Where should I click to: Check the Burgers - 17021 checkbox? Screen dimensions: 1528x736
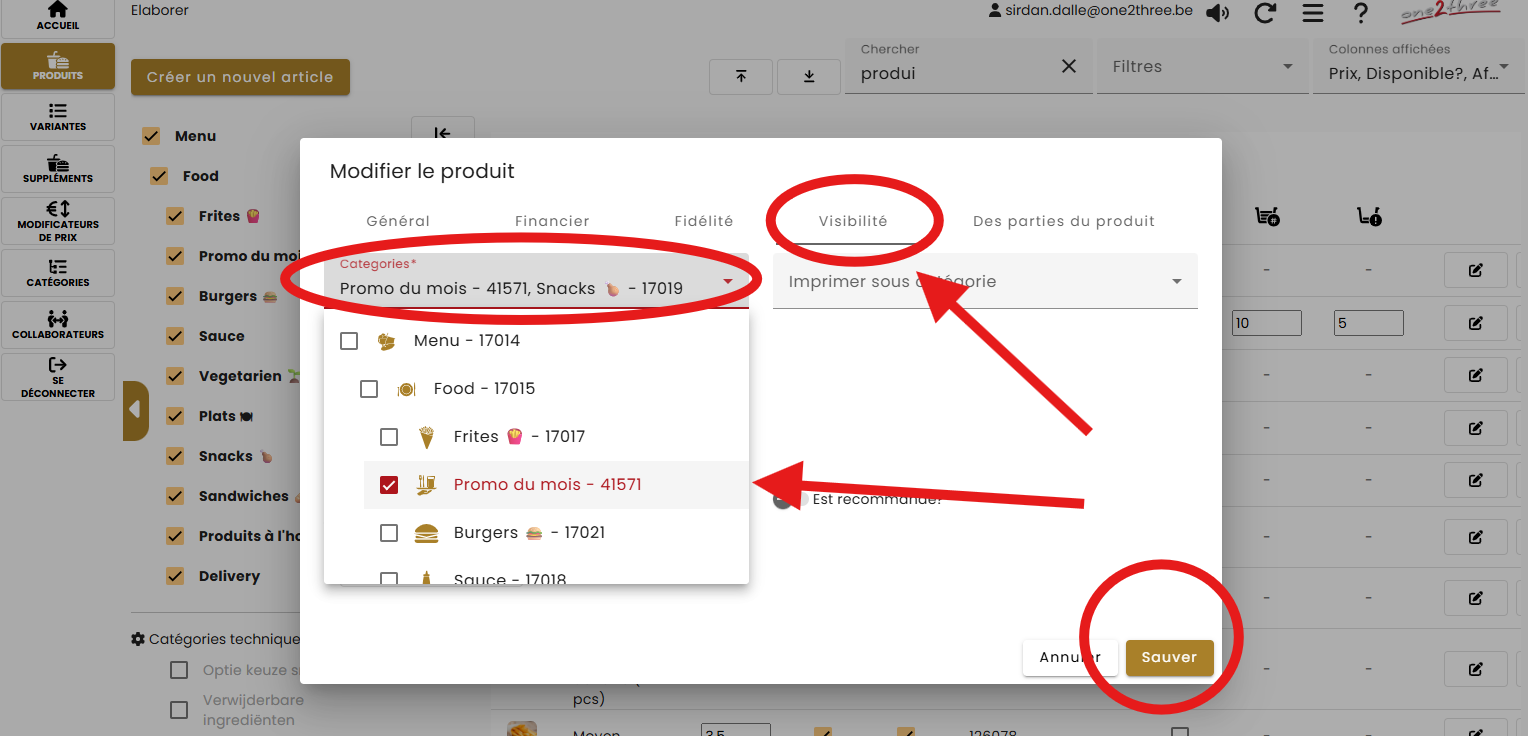point(389,533)
